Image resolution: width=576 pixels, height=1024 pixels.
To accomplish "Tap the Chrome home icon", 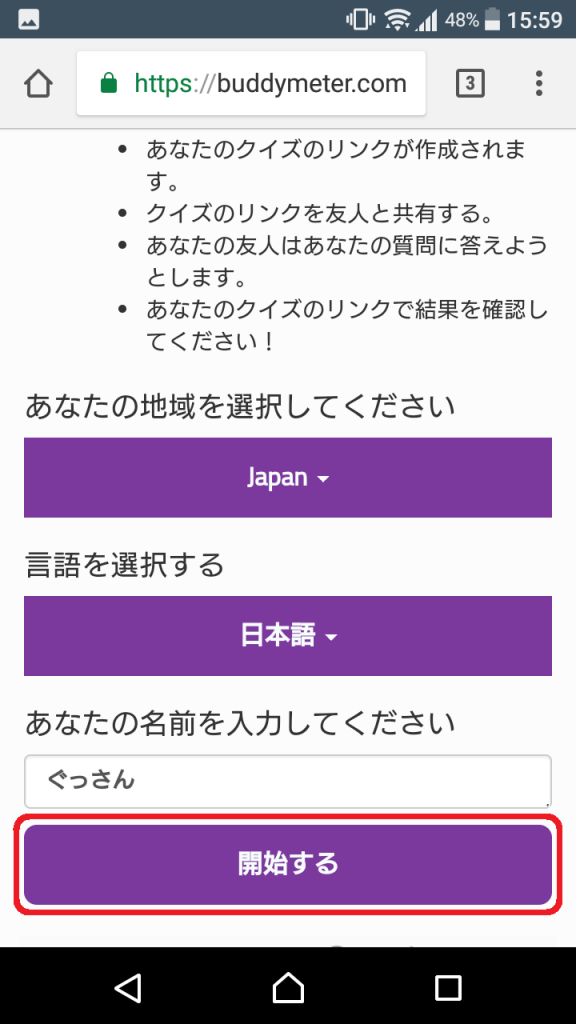I will point(37,83).
